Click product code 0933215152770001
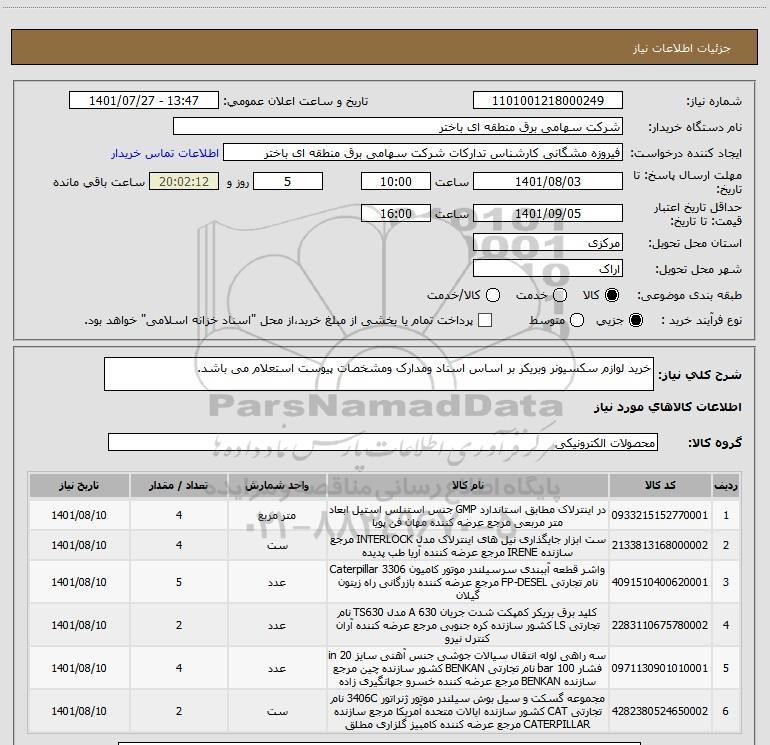770x745 pixels. (660, 515)
